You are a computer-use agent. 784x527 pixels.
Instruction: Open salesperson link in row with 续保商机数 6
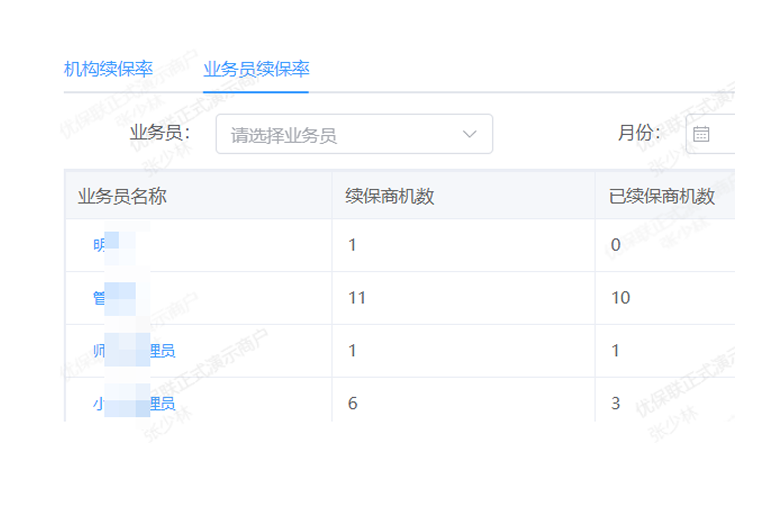point(134,404)
